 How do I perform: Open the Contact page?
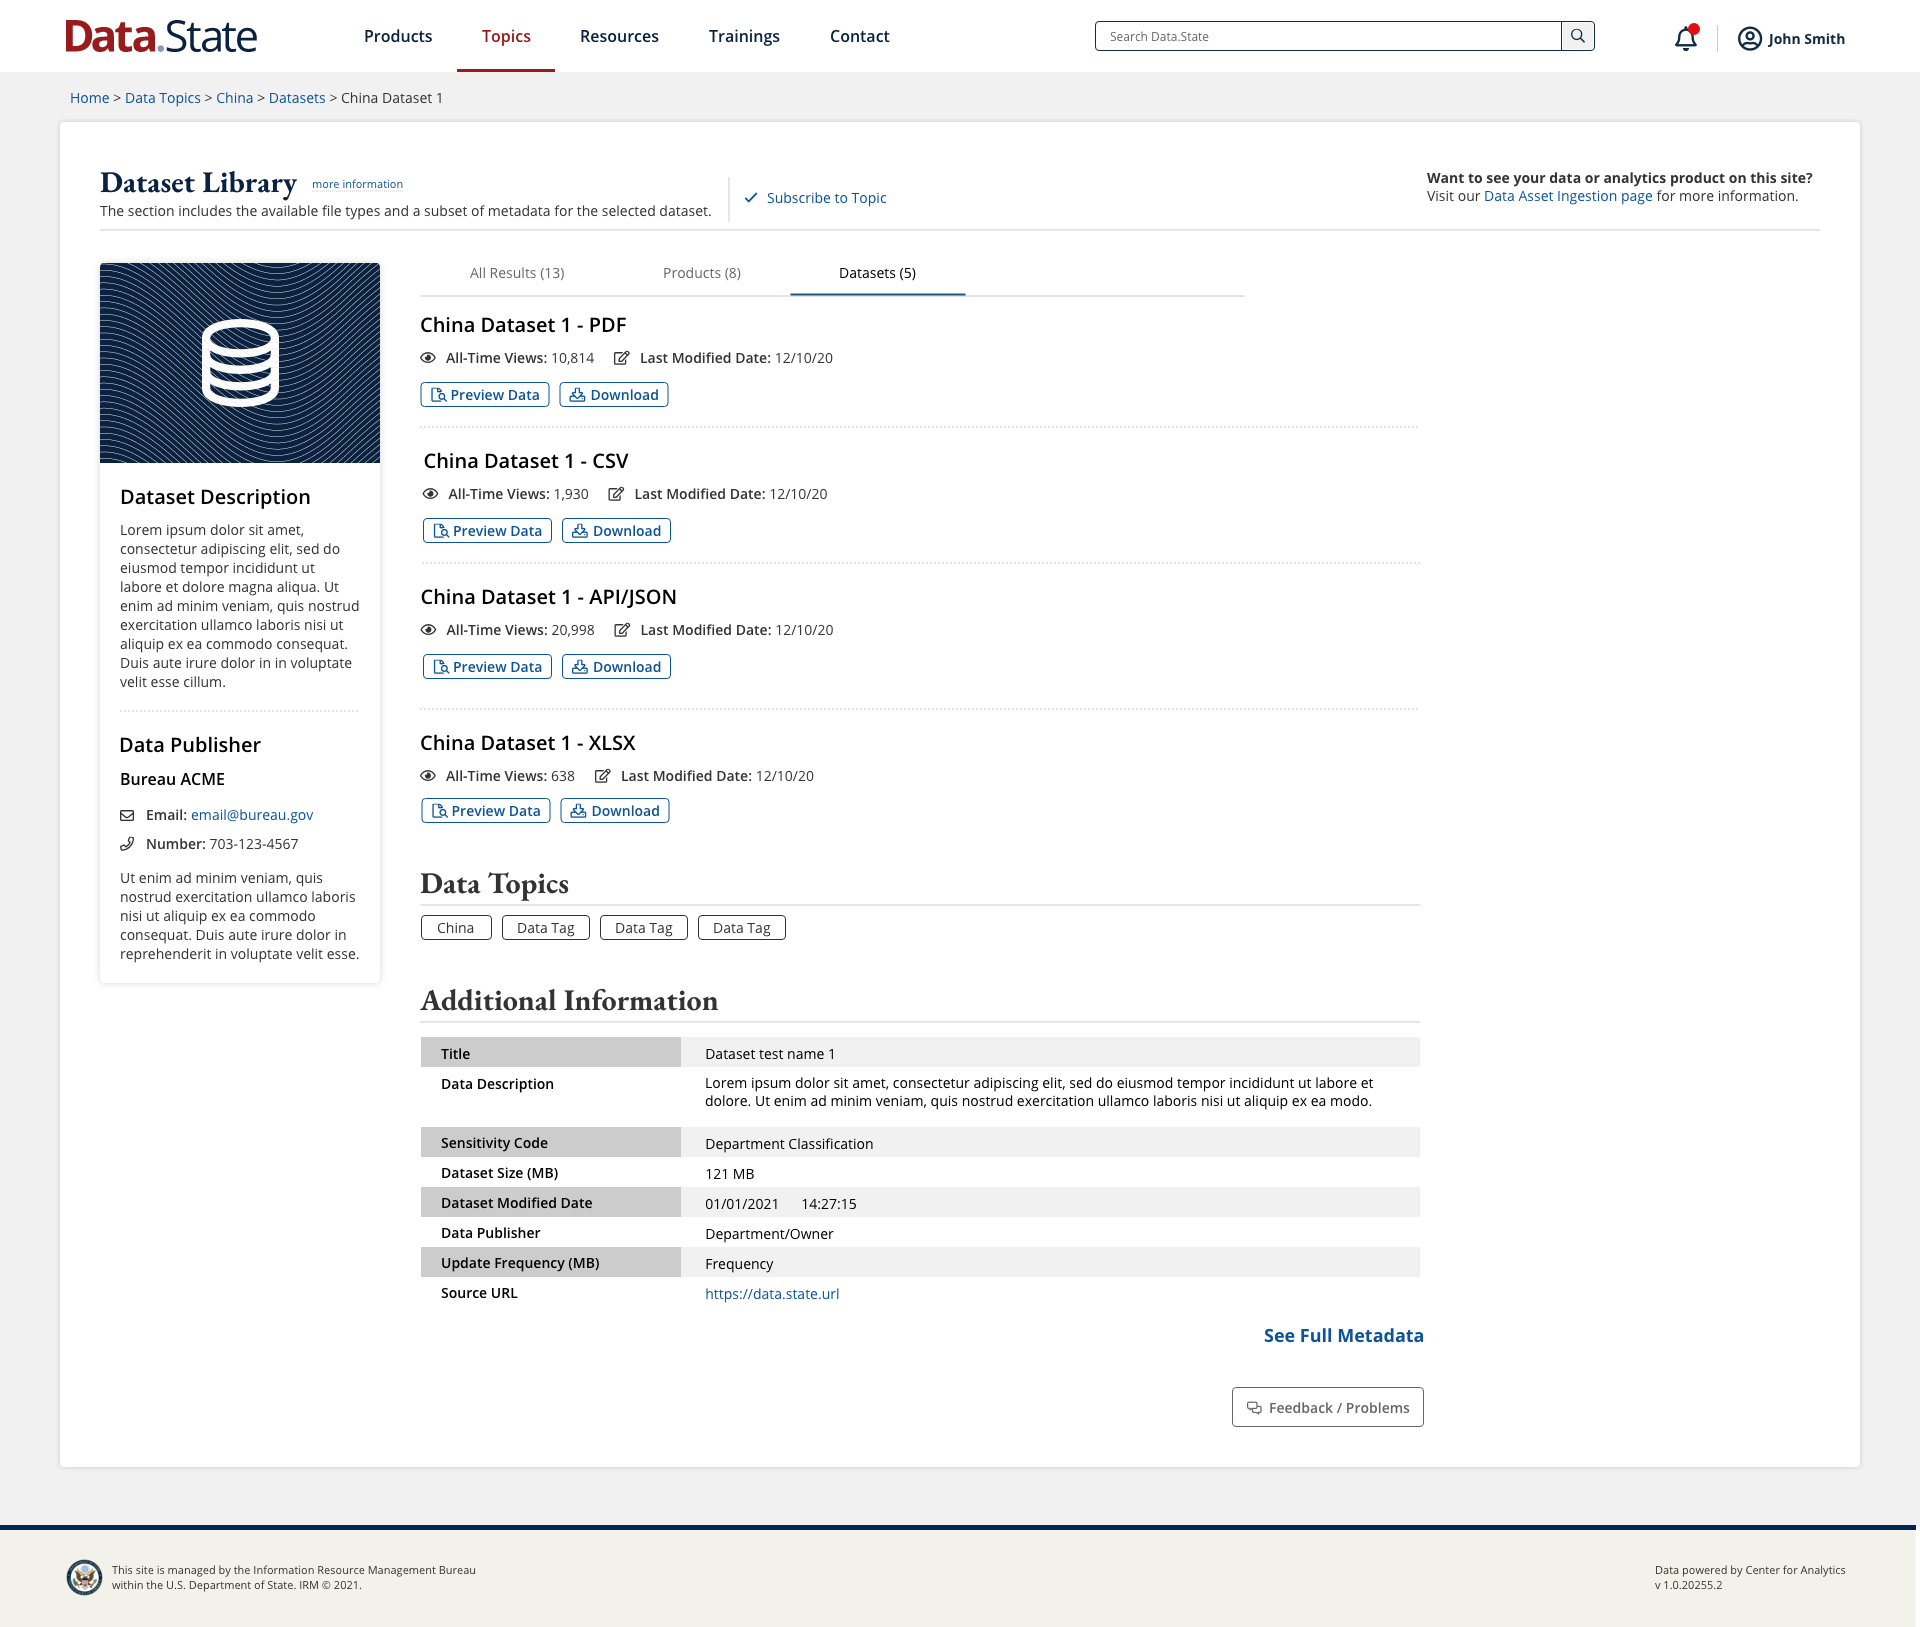[858, 36]
